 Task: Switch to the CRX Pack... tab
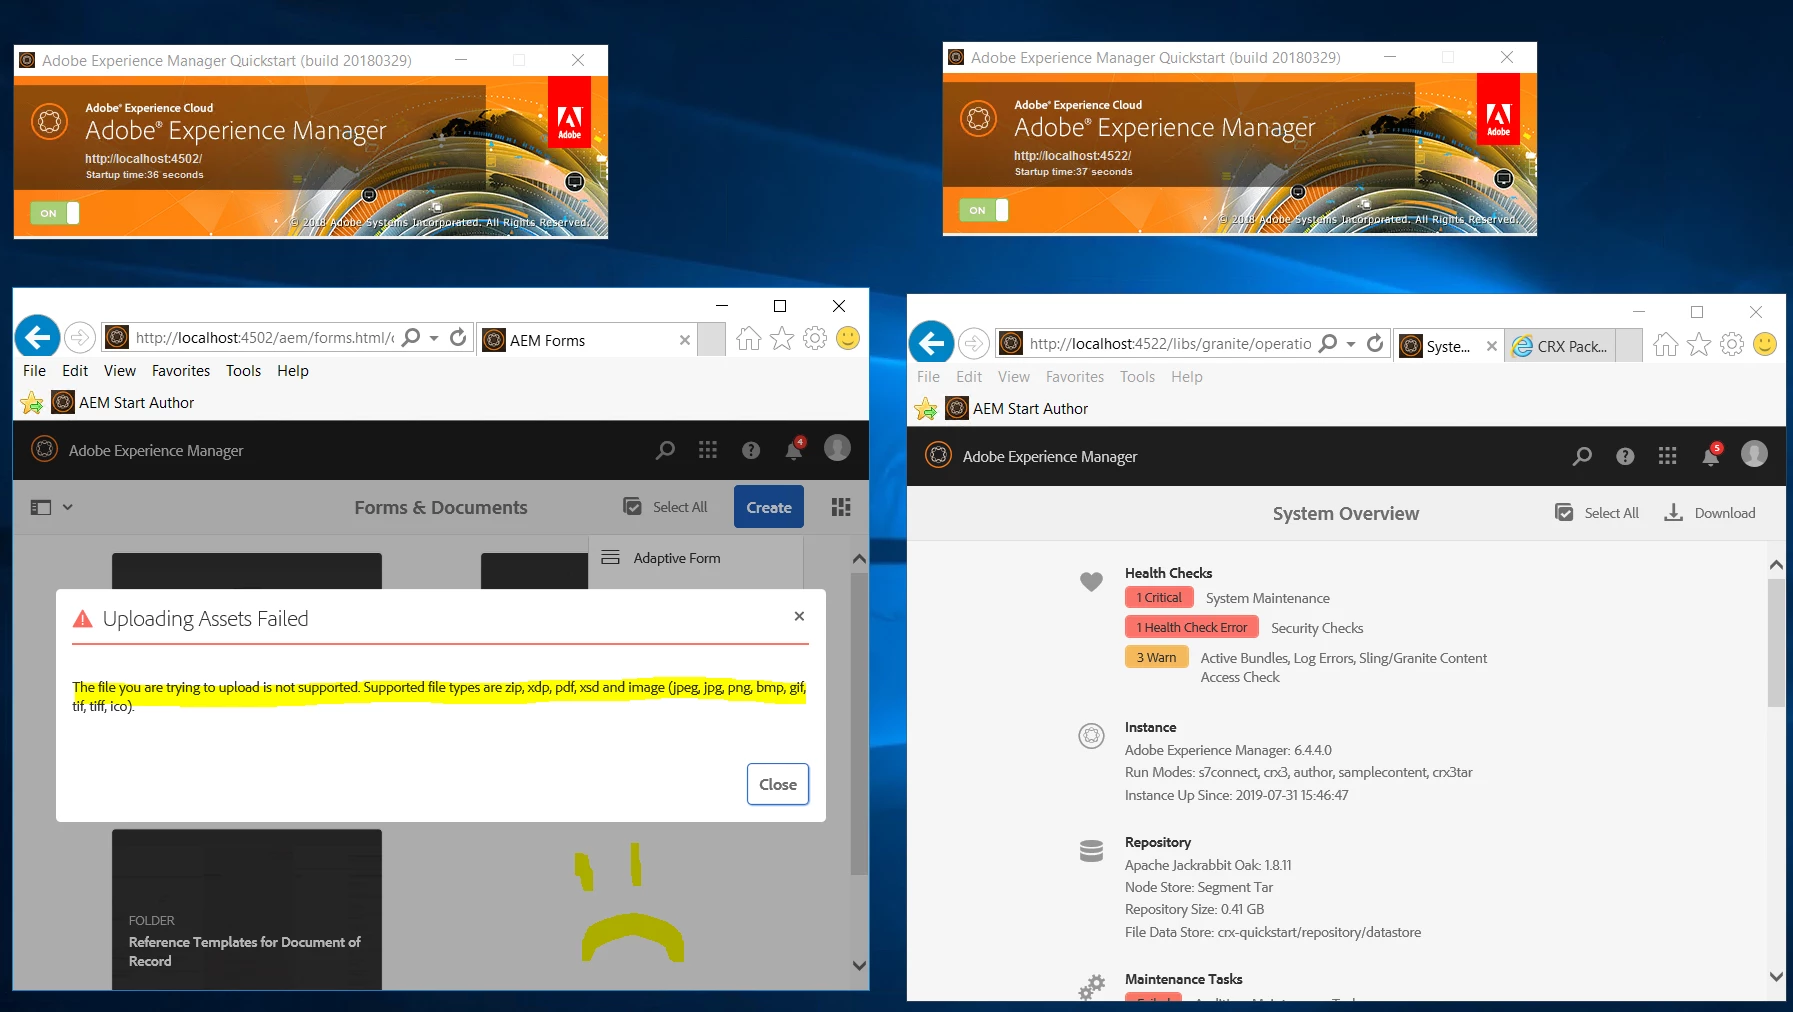(x=1562, y=346)
